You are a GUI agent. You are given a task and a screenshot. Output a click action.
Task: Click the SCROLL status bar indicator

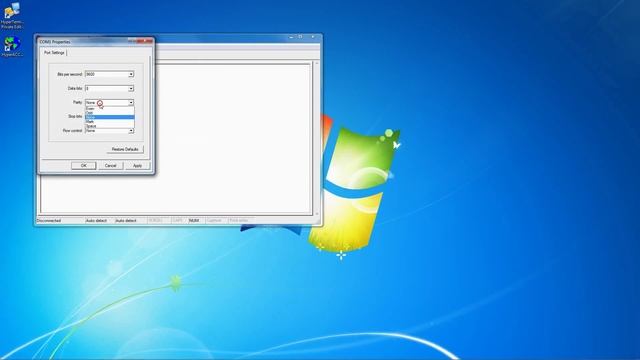point(156,220)
